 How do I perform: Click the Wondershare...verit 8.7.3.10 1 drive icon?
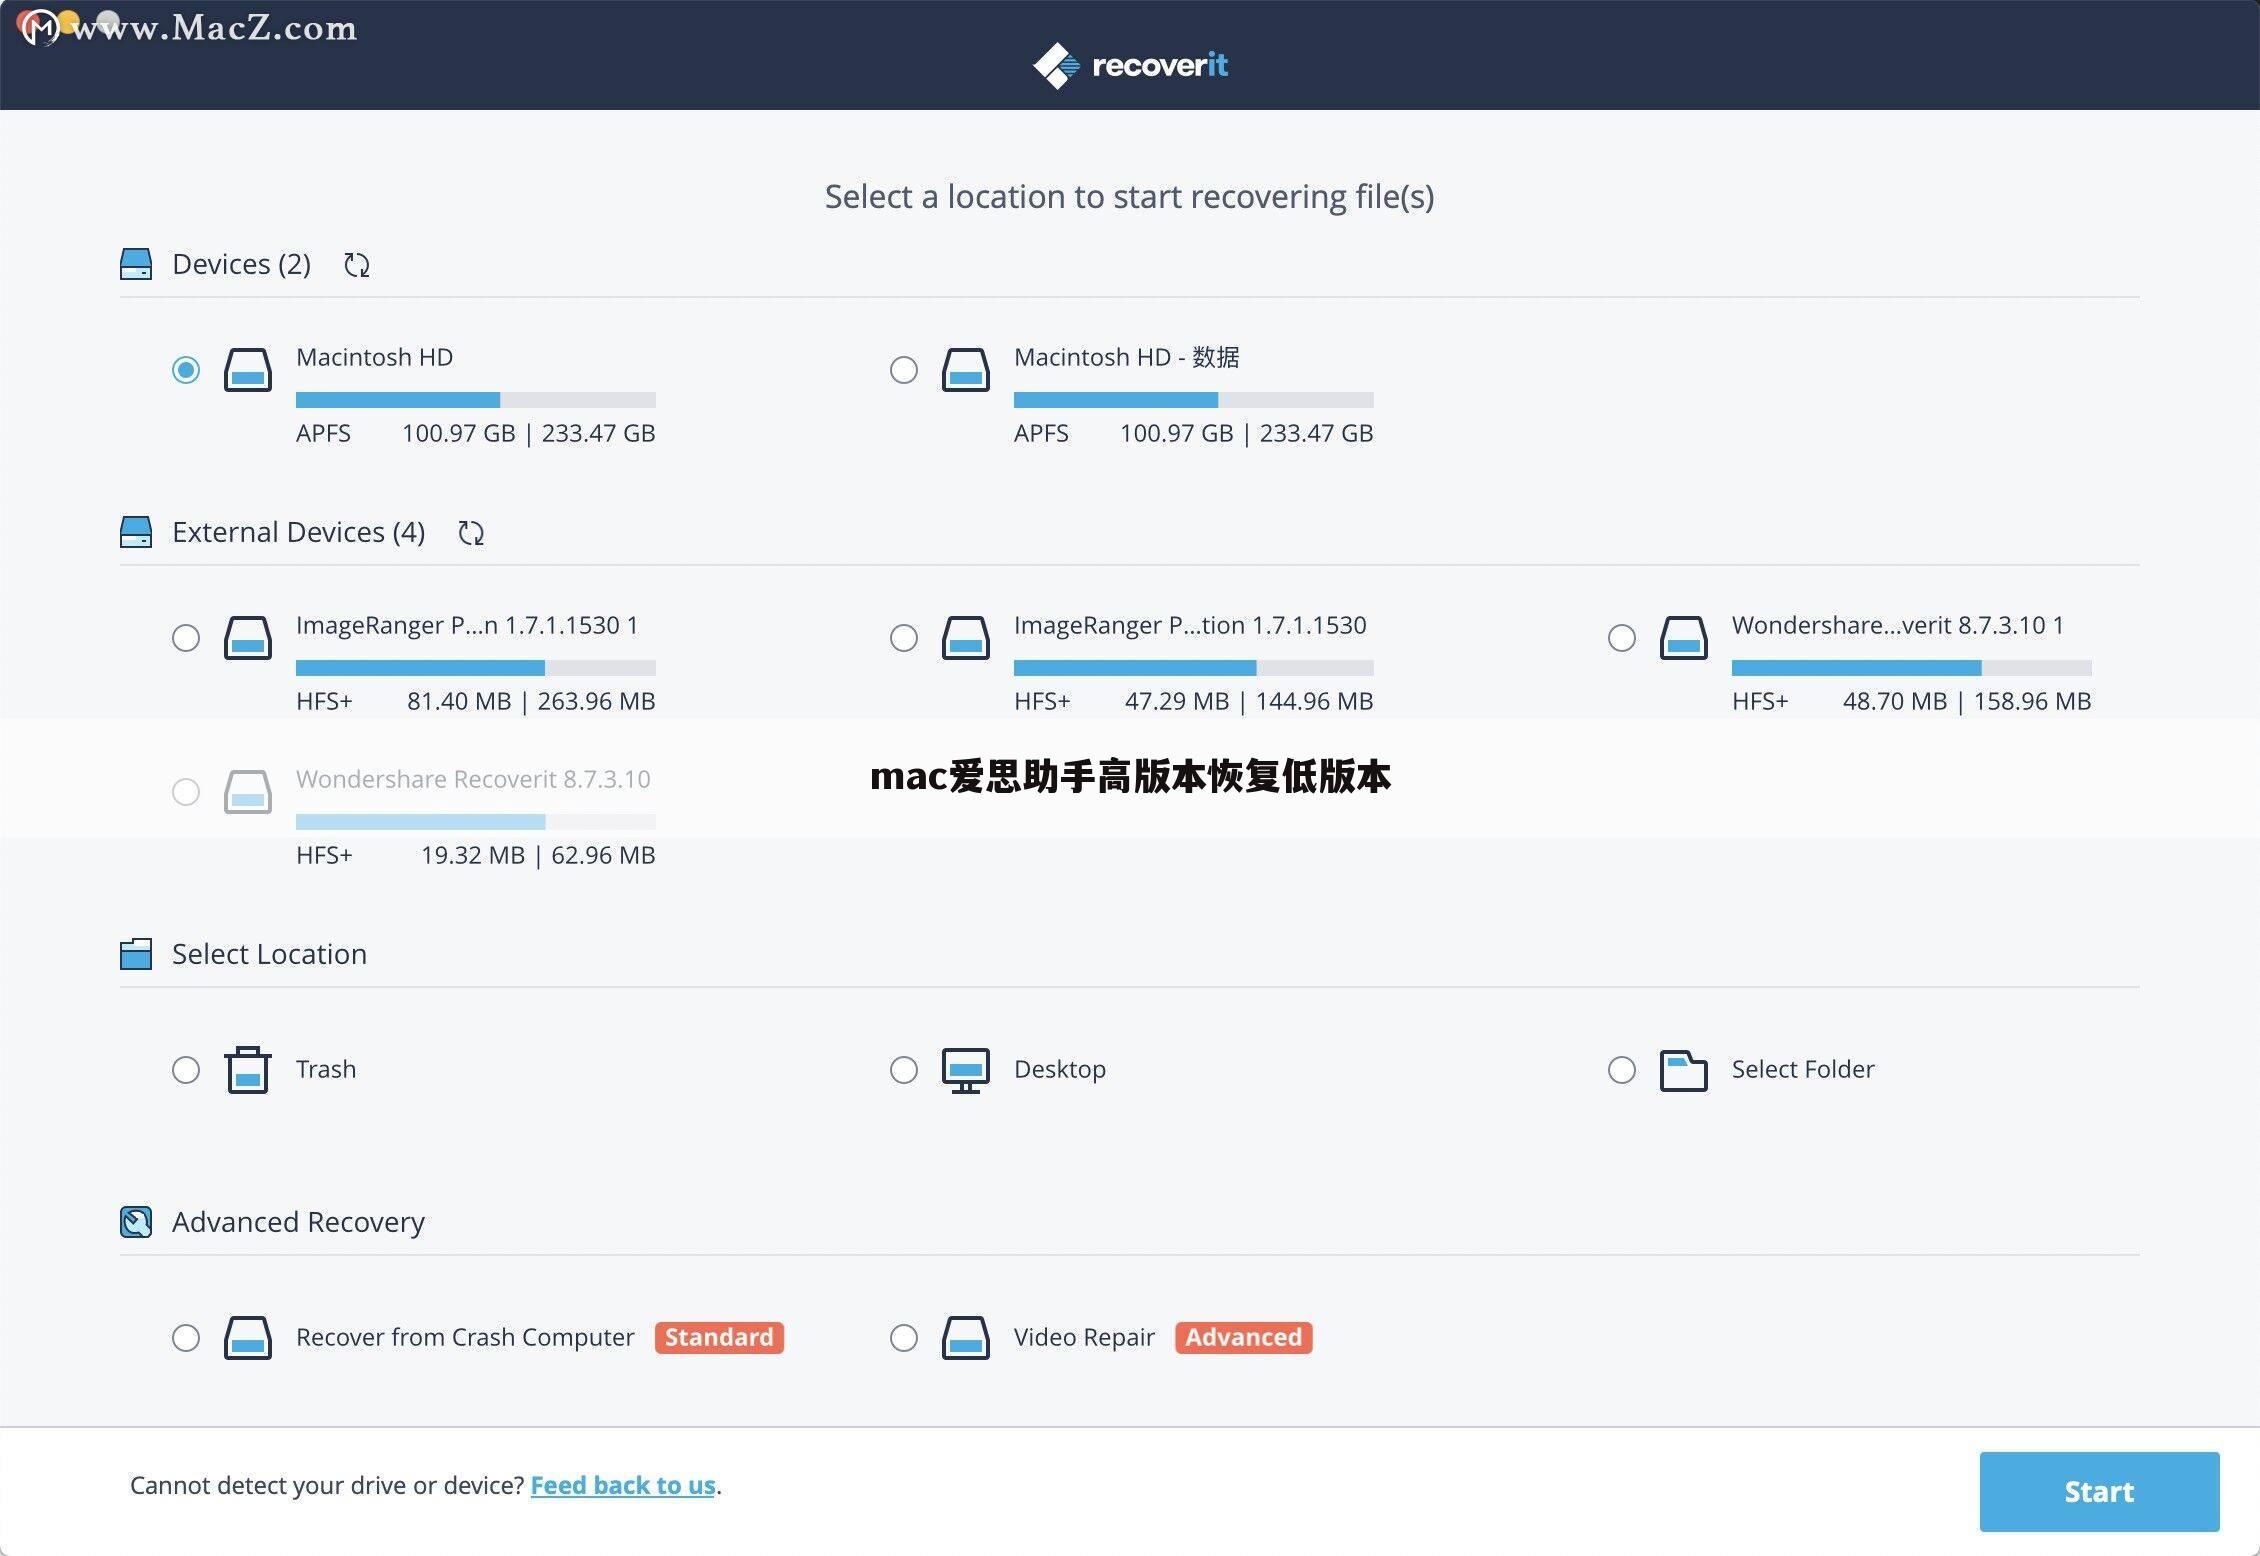pyautogui.click(x=1684, y=638)
